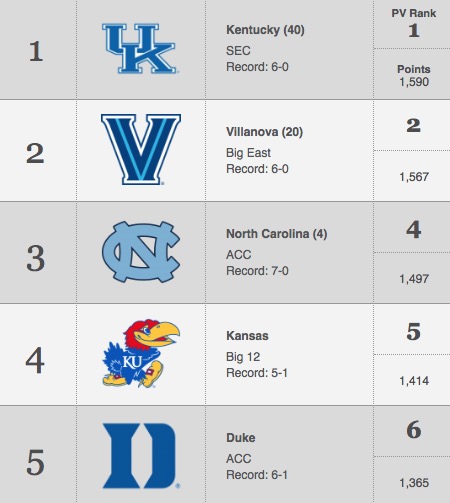
Task: Click the Points header label
Action: coord(414,69)
